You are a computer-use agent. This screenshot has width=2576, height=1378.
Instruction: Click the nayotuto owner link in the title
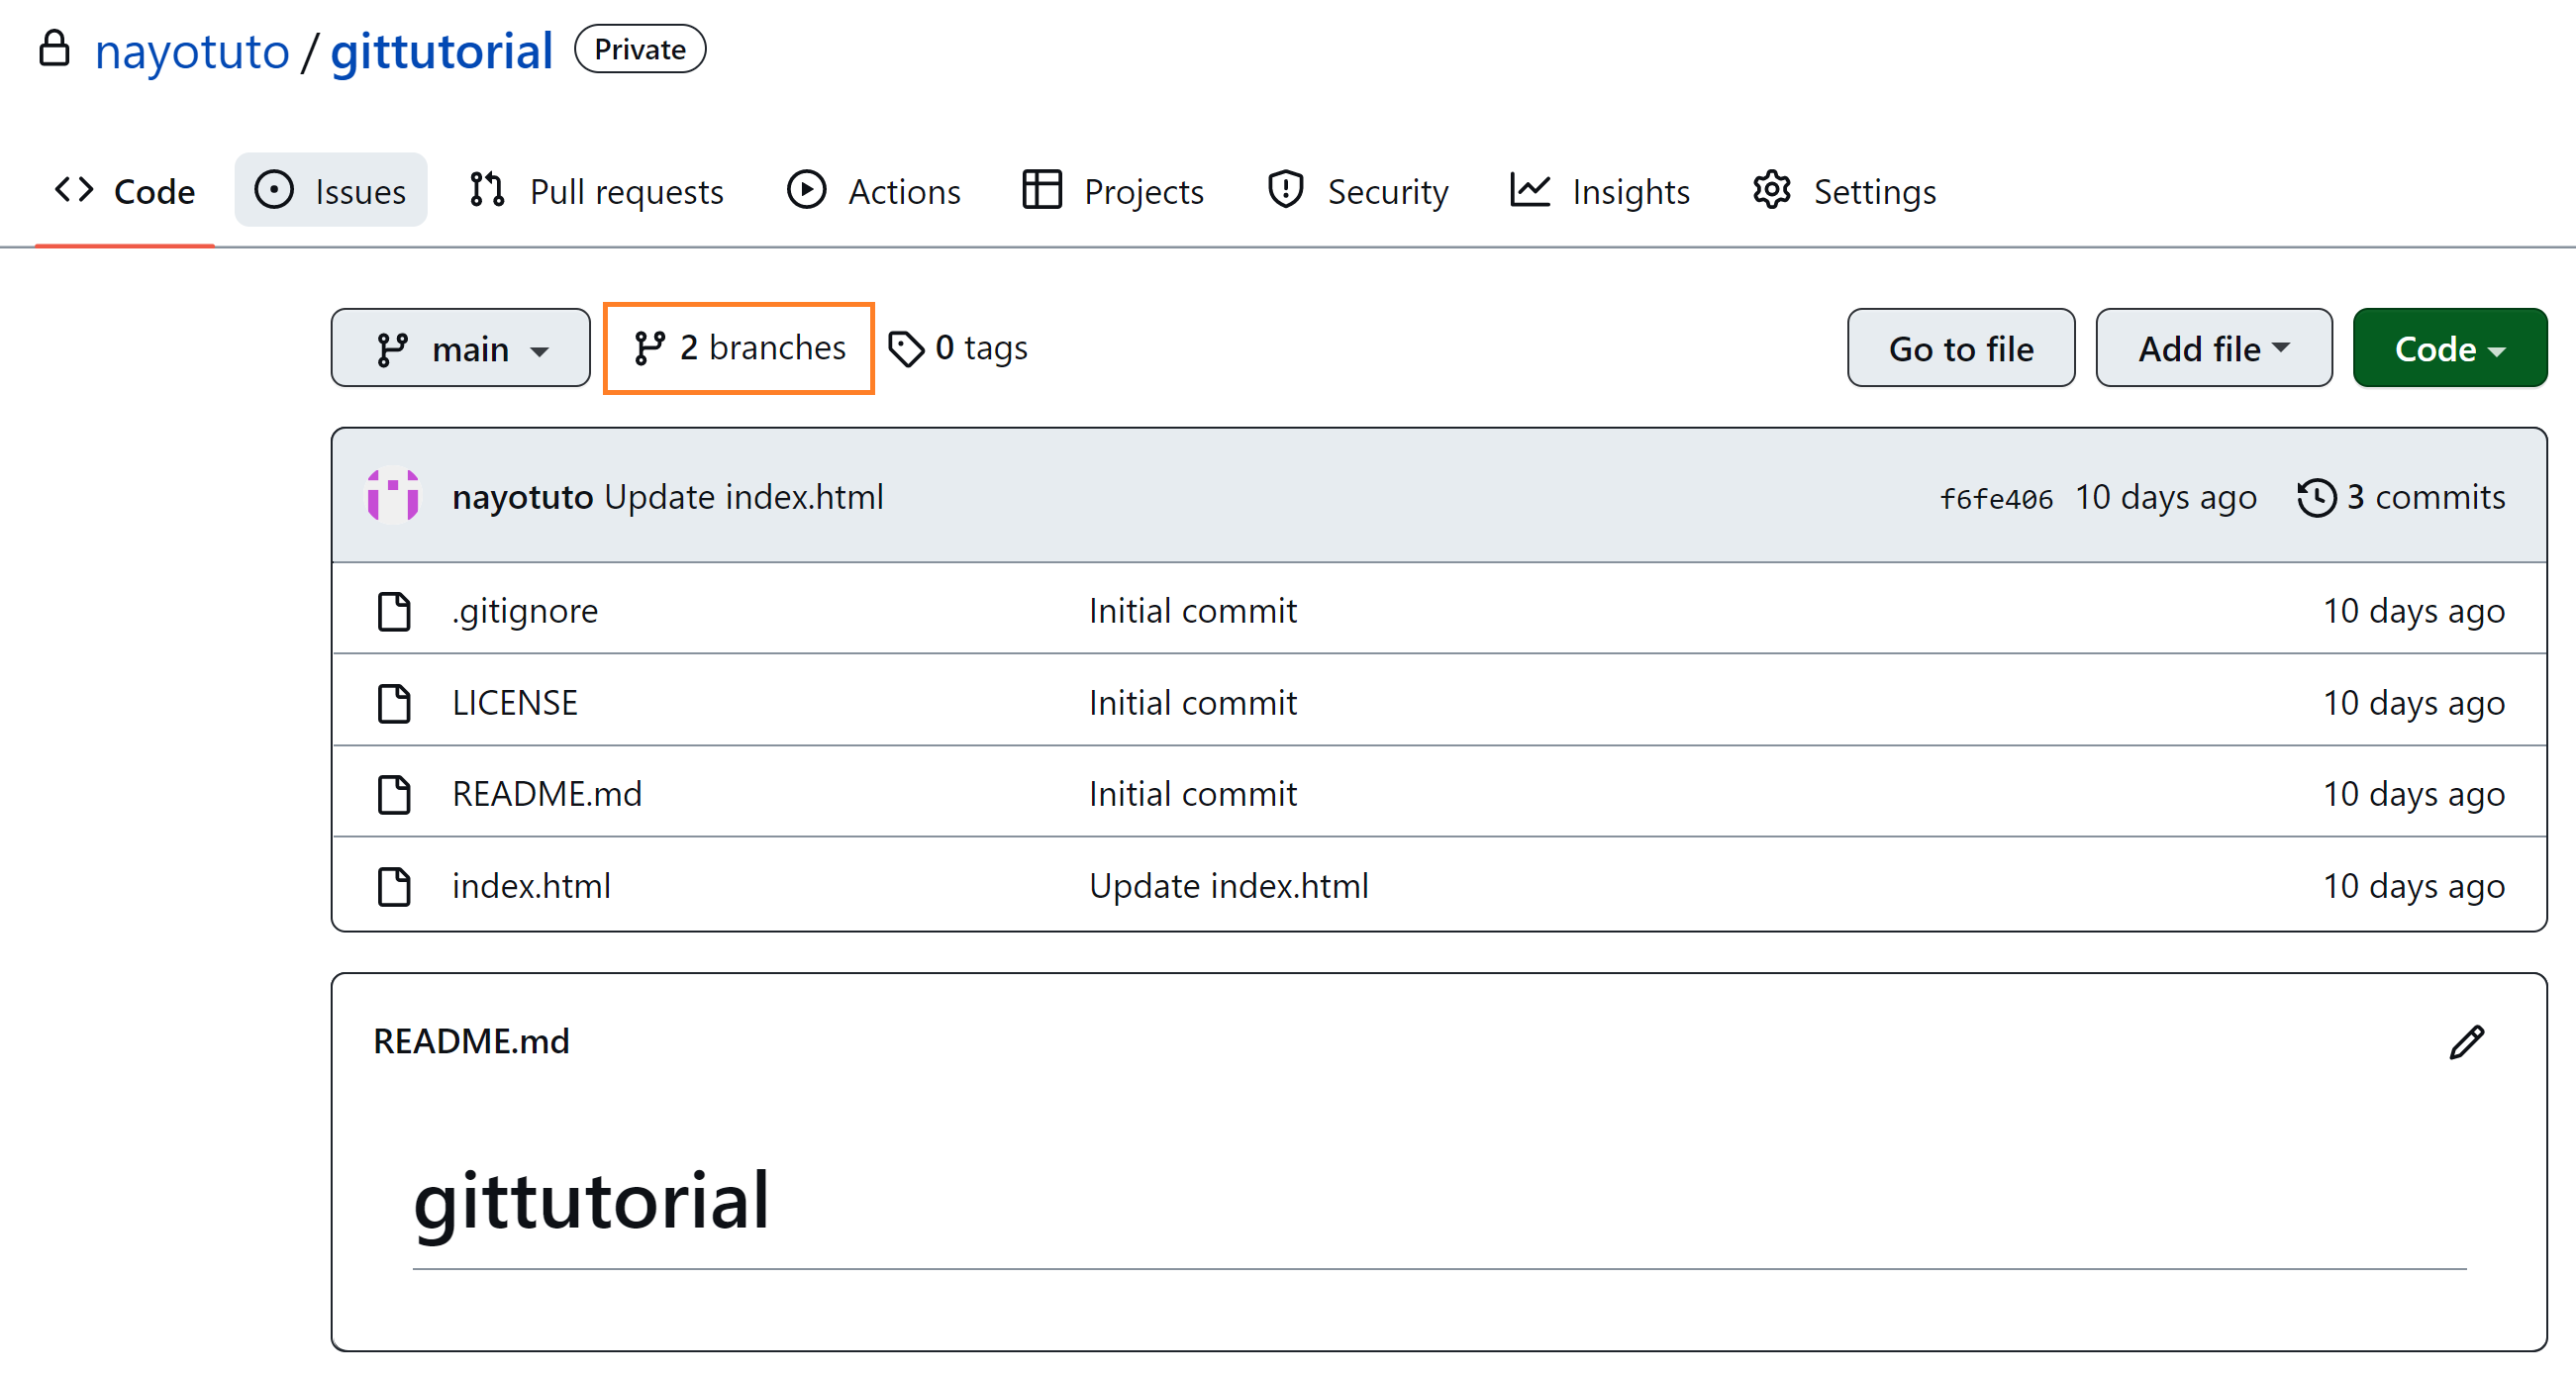click(x=191, y=51)
